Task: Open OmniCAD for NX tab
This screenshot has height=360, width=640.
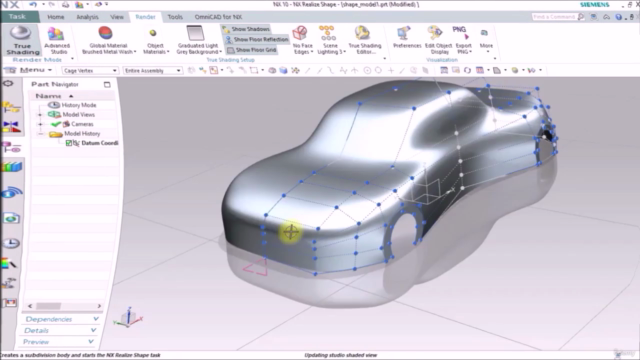Action: 218,17
